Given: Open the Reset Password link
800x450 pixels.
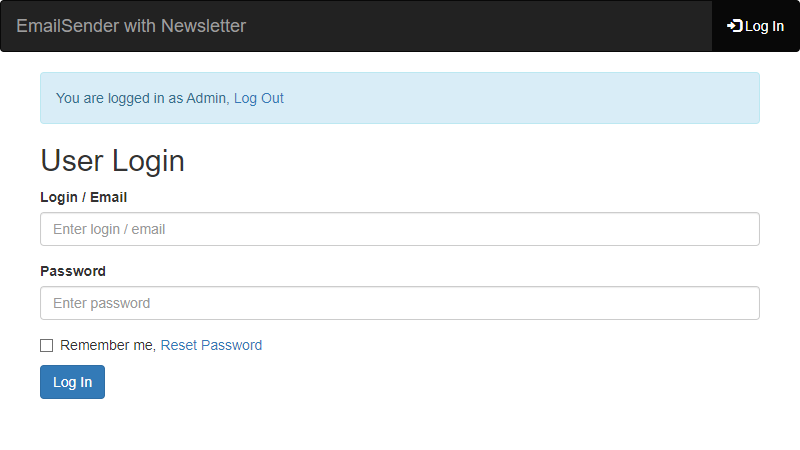Looking at the screenshot, I should [211, 345].
